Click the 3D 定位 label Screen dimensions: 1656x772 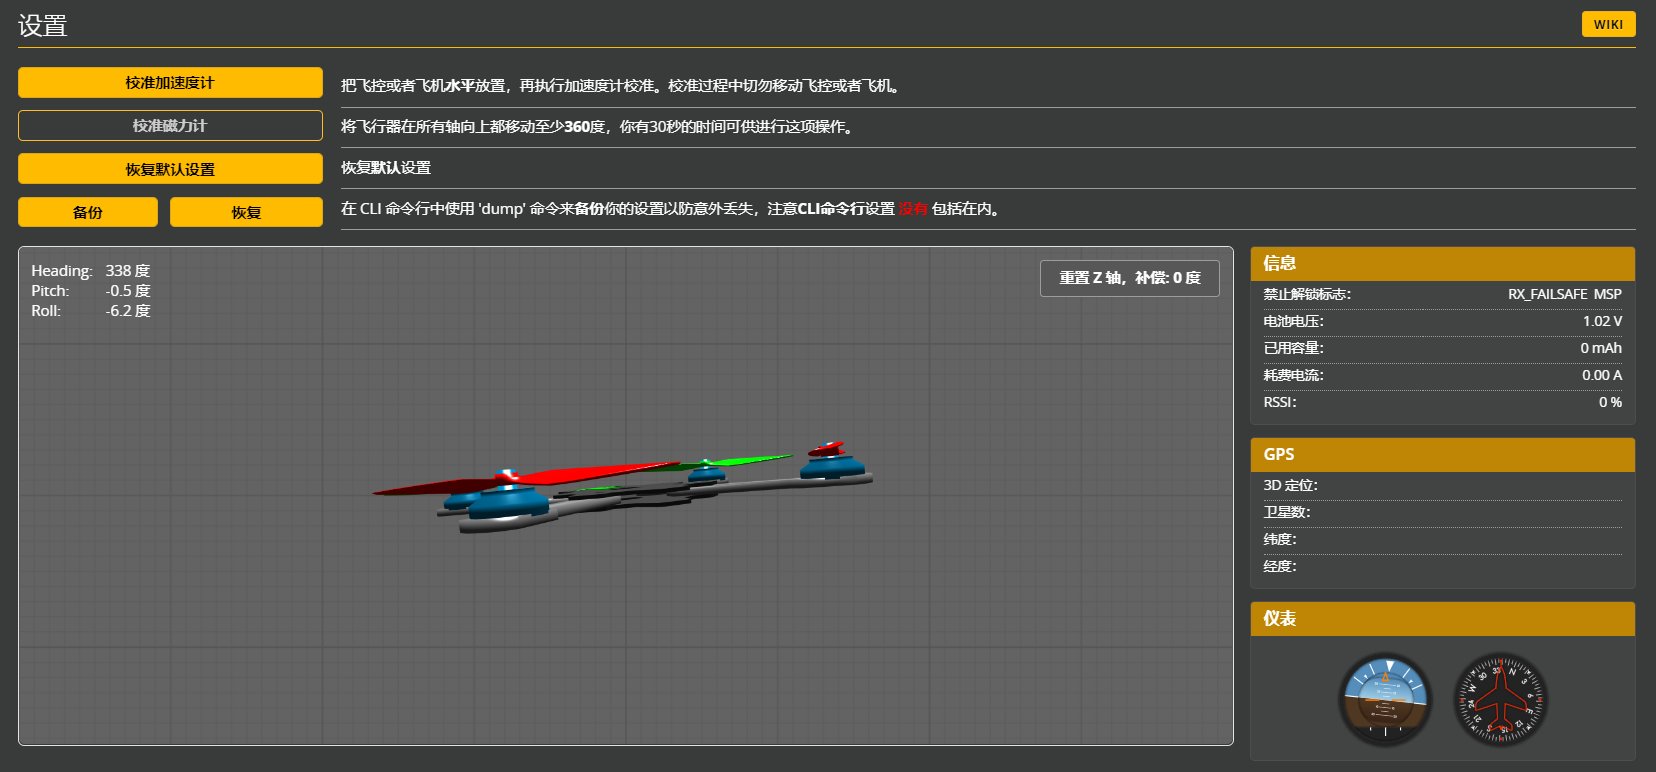pos(1291,485)
